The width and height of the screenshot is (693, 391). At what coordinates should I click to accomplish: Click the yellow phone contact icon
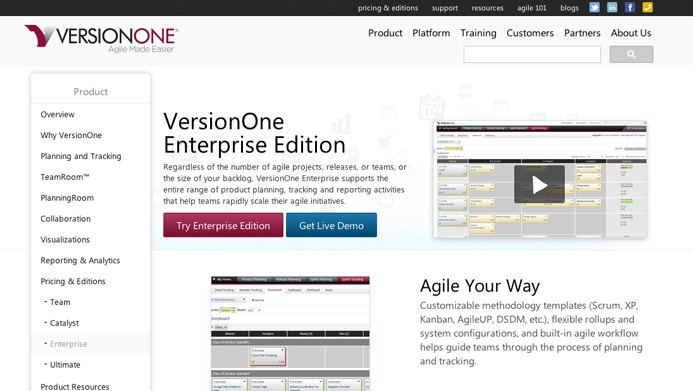pos(647,7)
